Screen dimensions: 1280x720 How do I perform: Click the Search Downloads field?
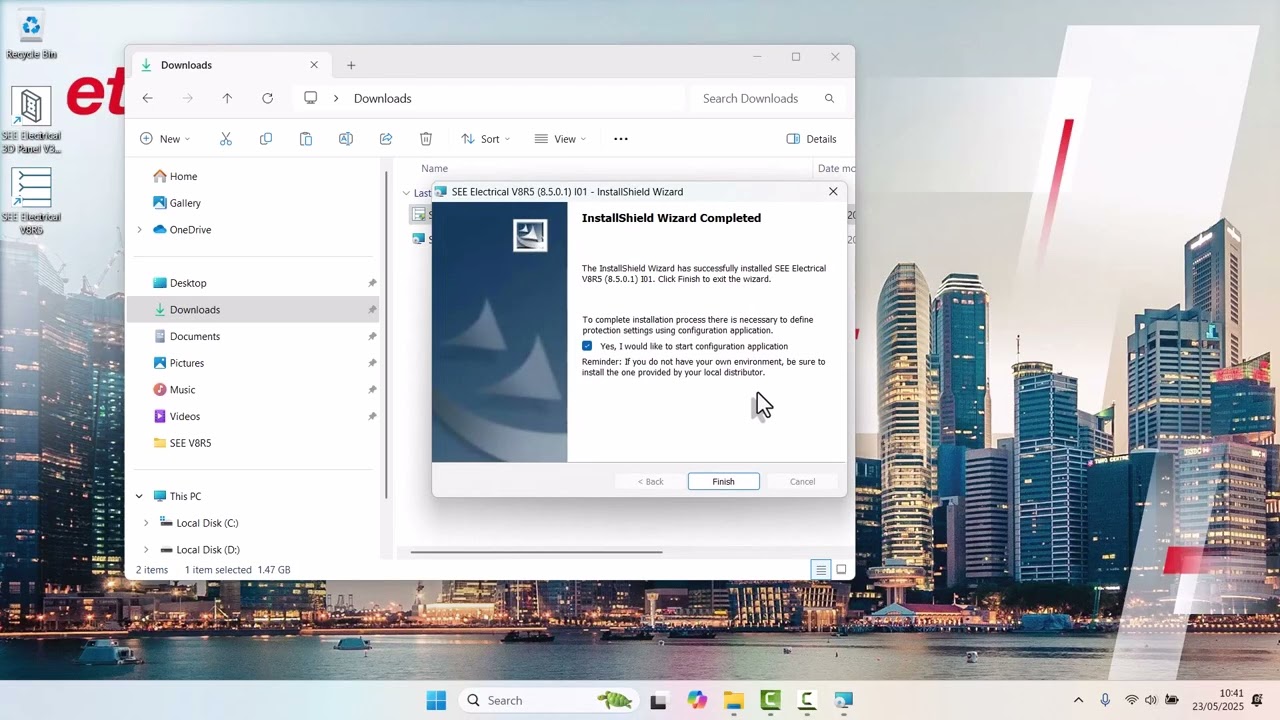point(767,98)
